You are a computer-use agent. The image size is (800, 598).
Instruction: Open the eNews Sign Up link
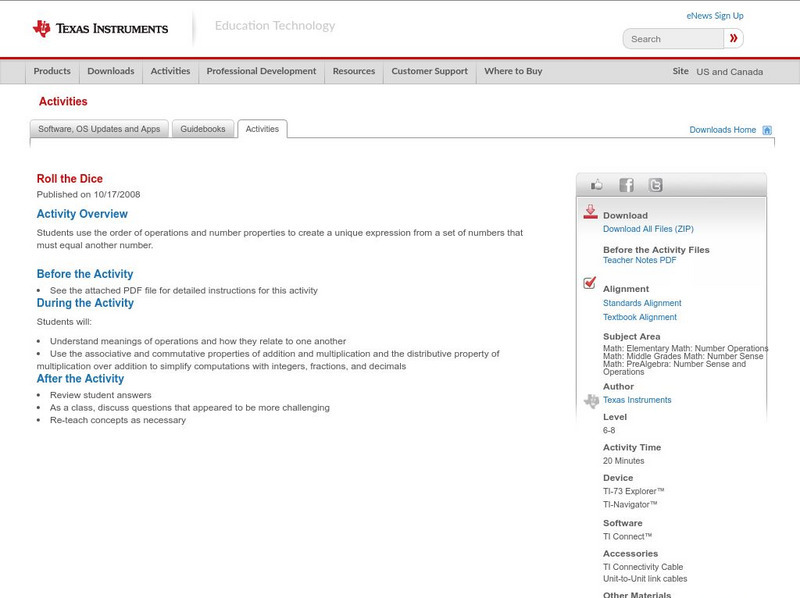coord(715,16)
